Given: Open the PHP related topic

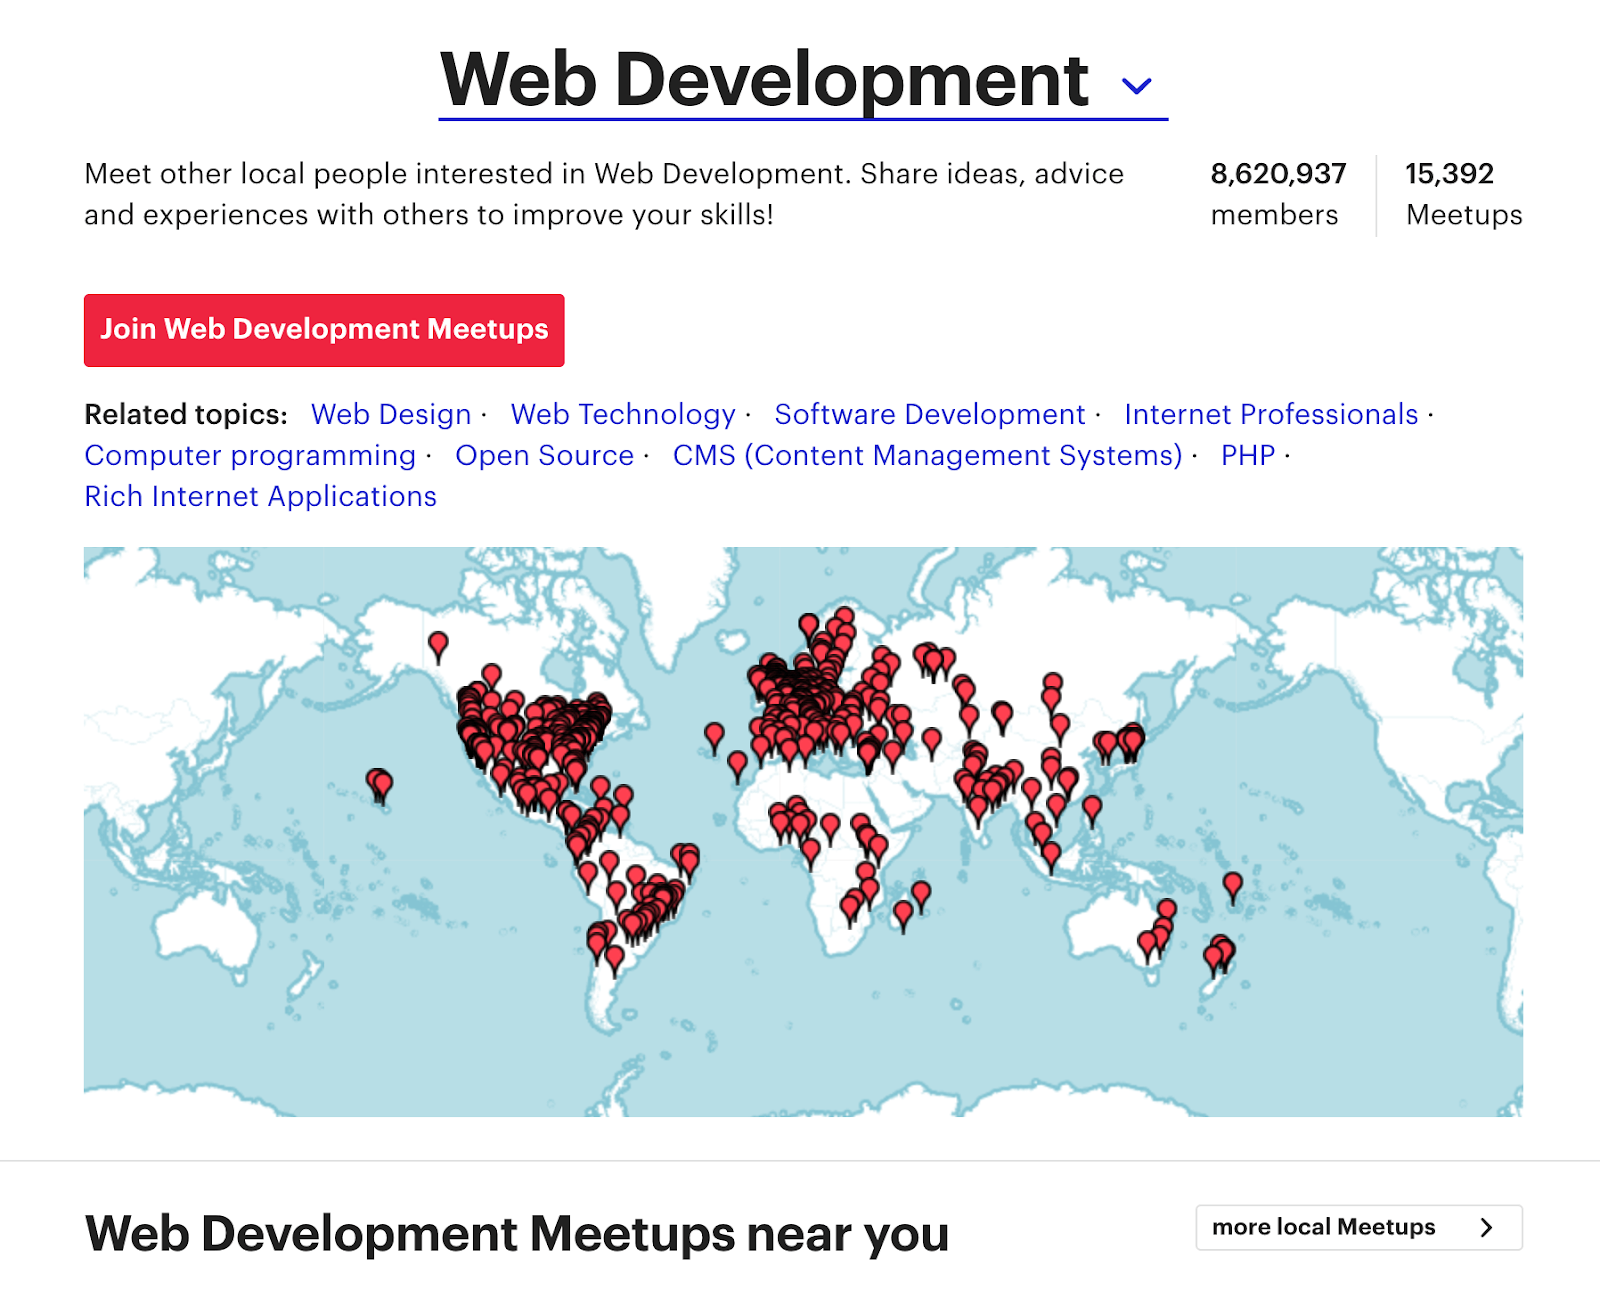Looking at the screenshot, I should 1247,455.
